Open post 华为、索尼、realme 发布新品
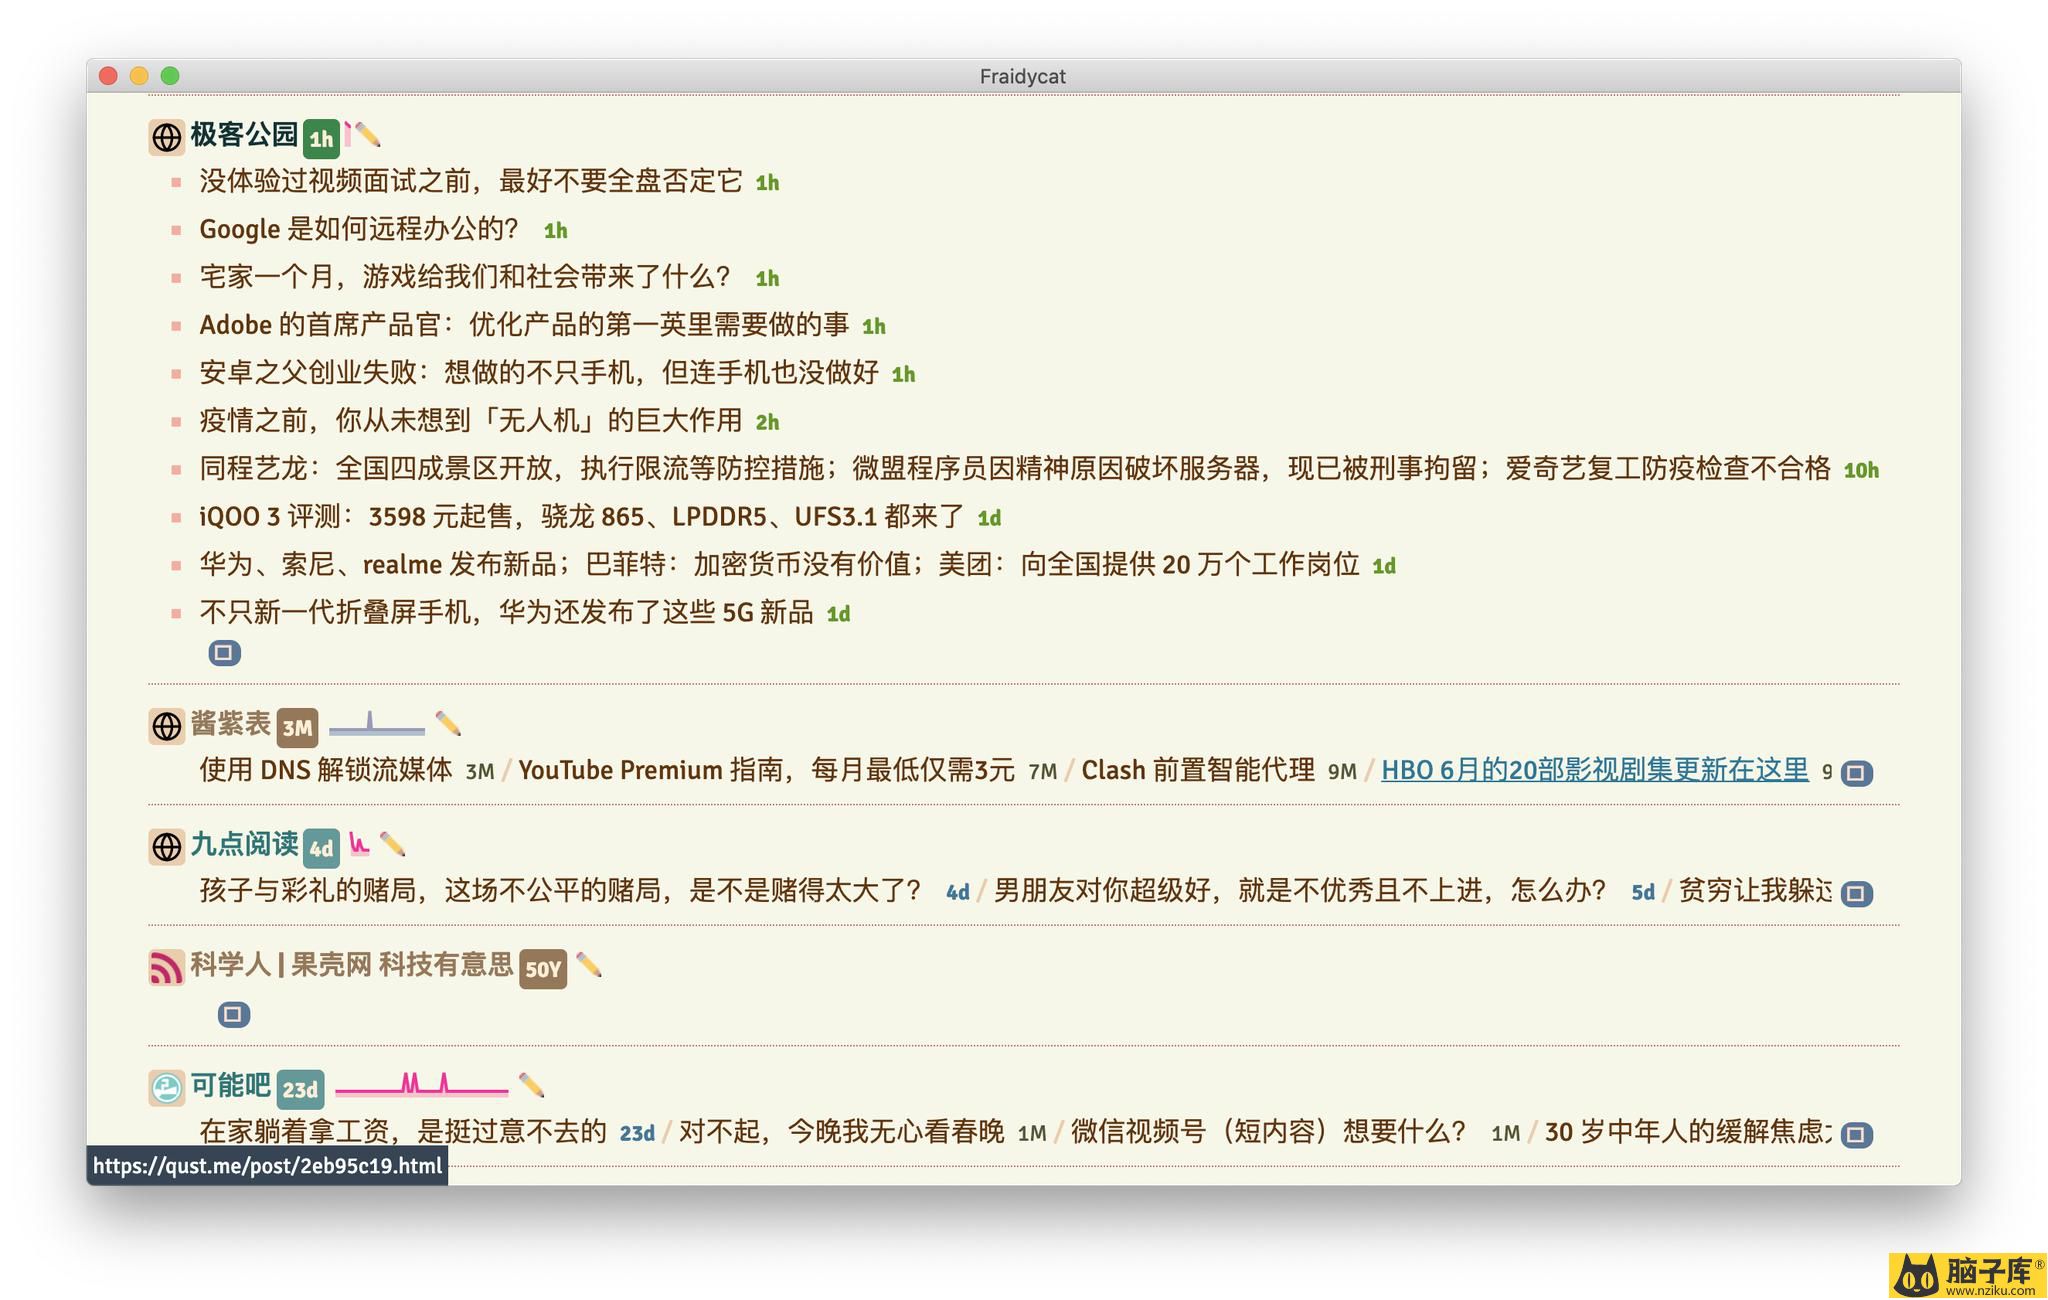Viewport: 2048px width, 1300px height. pyautogui.click(x=780, y=565)
